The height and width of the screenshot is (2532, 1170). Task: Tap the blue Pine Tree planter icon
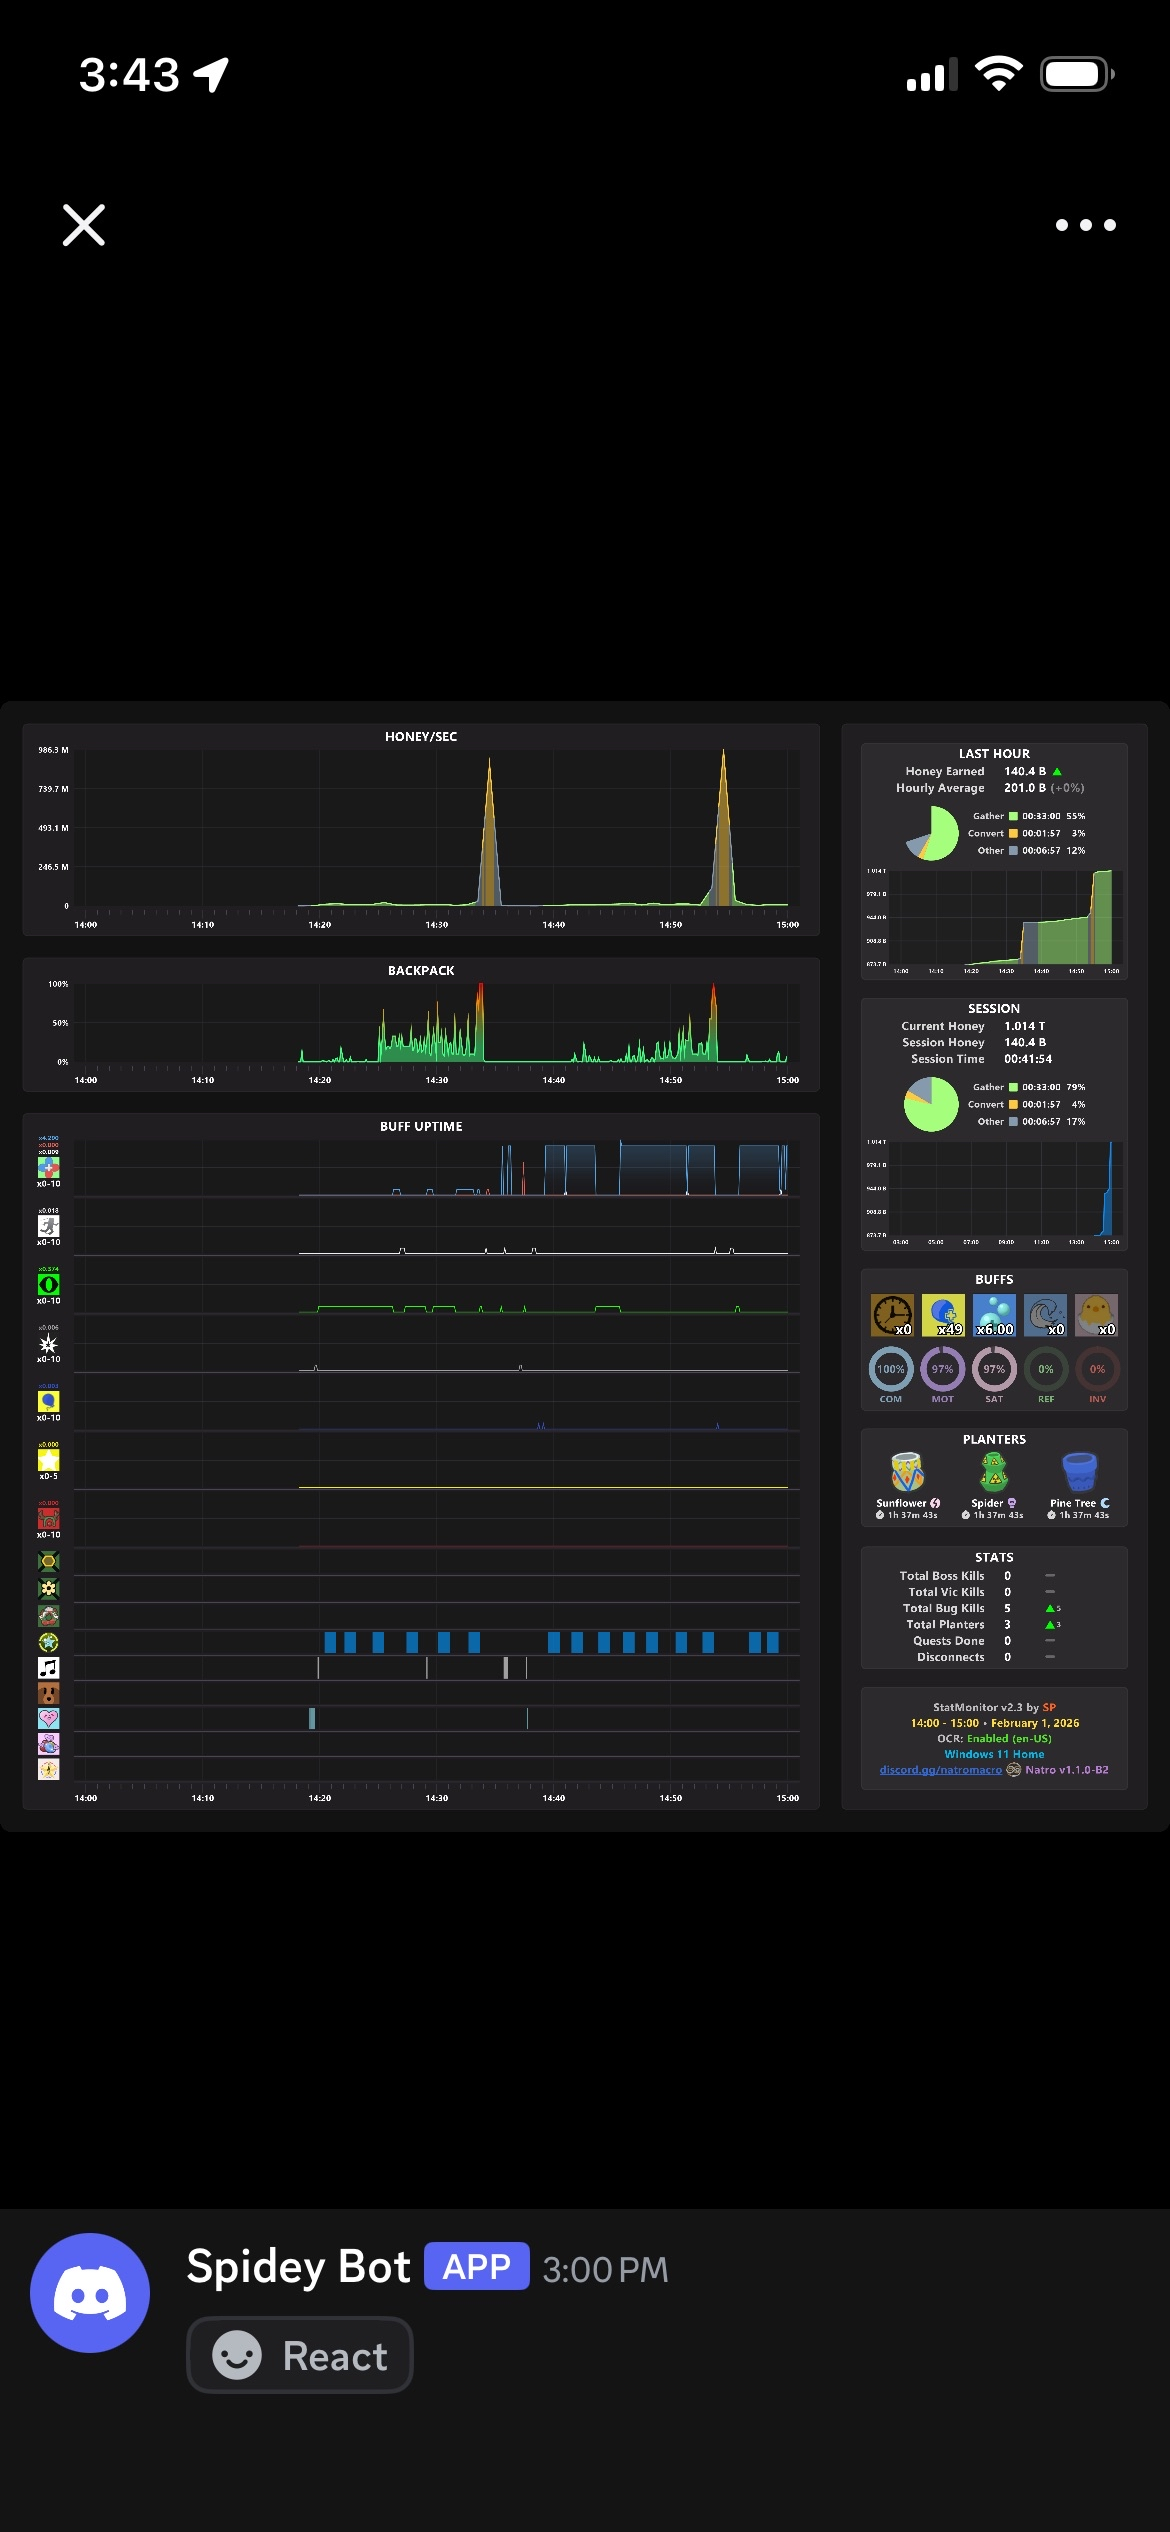pyautogui.click(x=1080, y=1472)
